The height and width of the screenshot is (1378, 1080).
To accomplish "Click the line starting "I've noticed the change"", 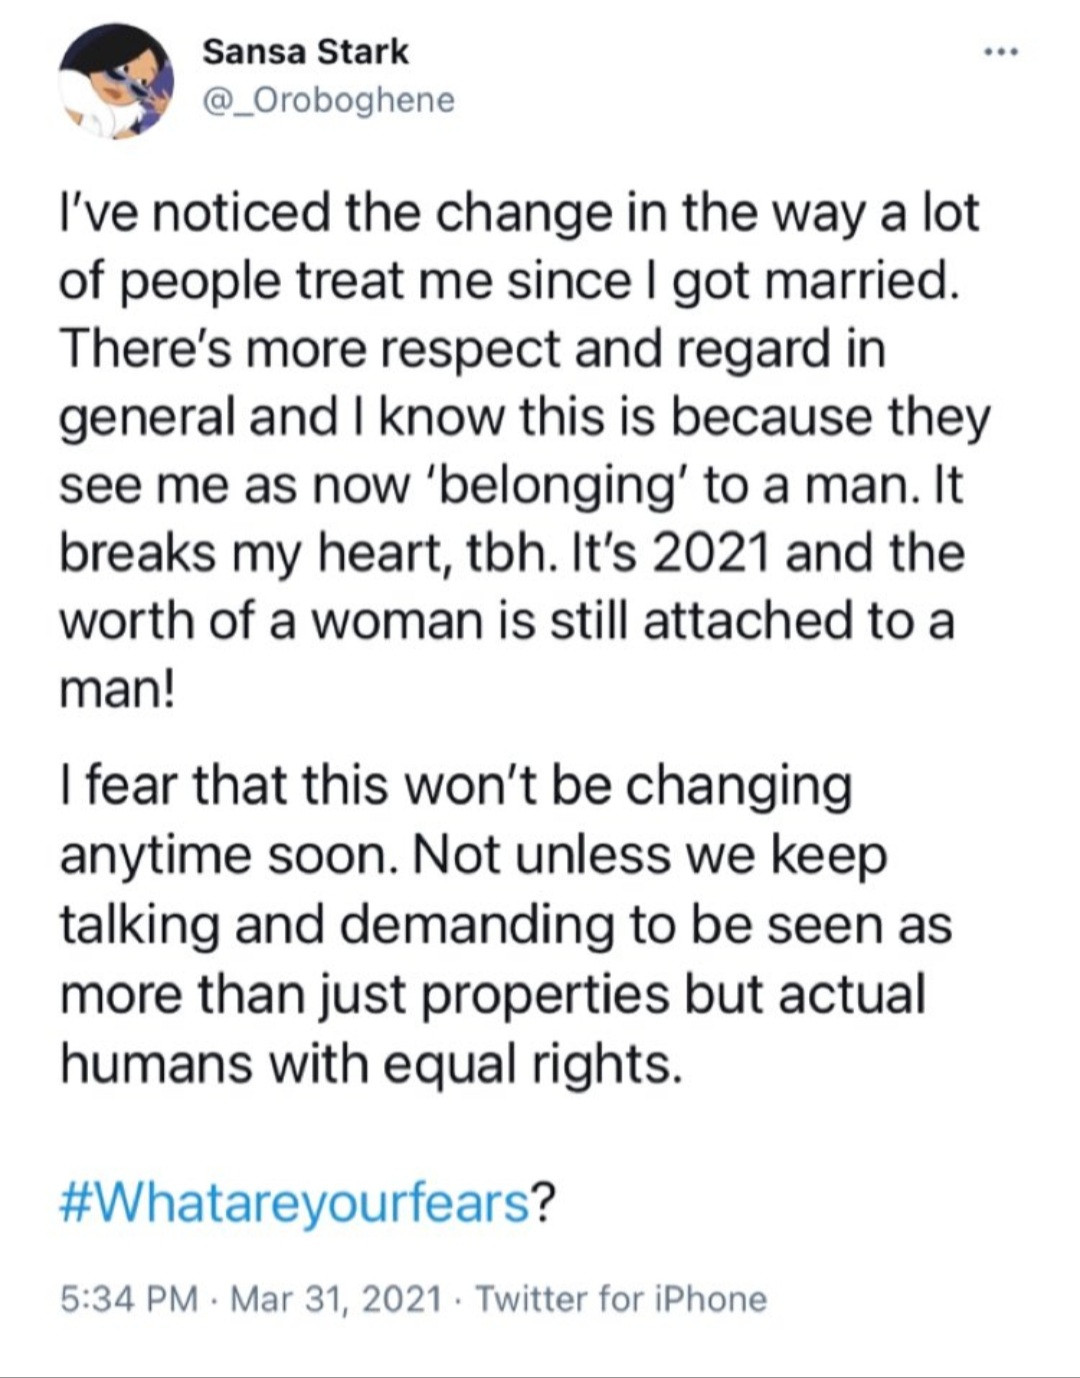I will click(520, 214).
